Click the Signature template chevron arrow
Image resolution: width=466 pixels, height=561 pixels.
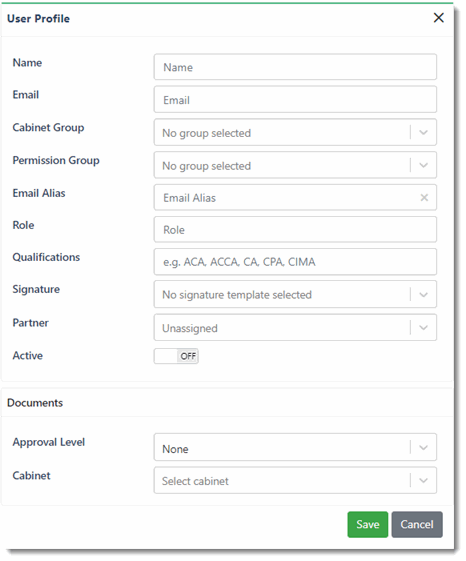pyautogui.click(x=423, y=295)
